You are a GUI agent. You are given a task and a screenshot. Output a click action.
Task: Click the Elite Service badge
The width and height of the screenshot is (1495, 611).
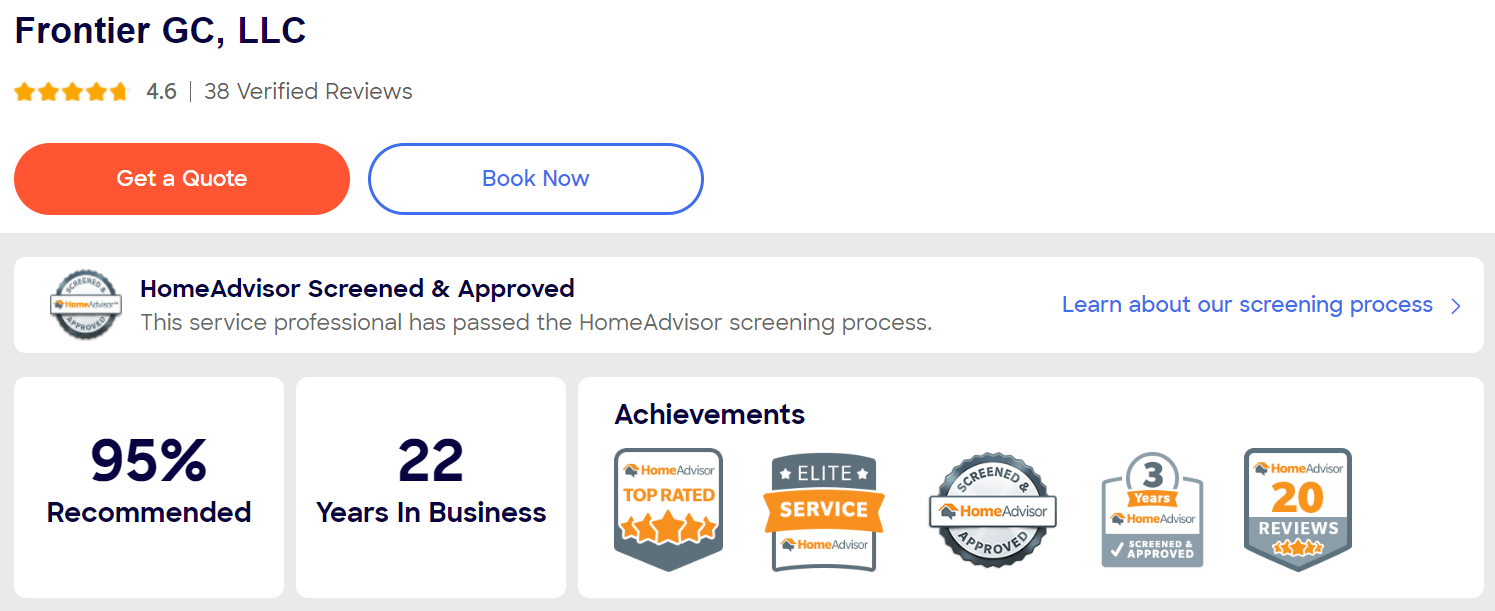pos(823,512)
